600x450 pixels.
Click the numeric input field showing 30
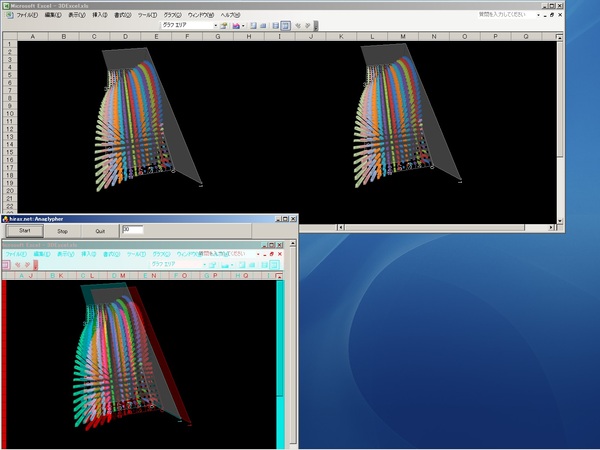click(x=132, y=230)
